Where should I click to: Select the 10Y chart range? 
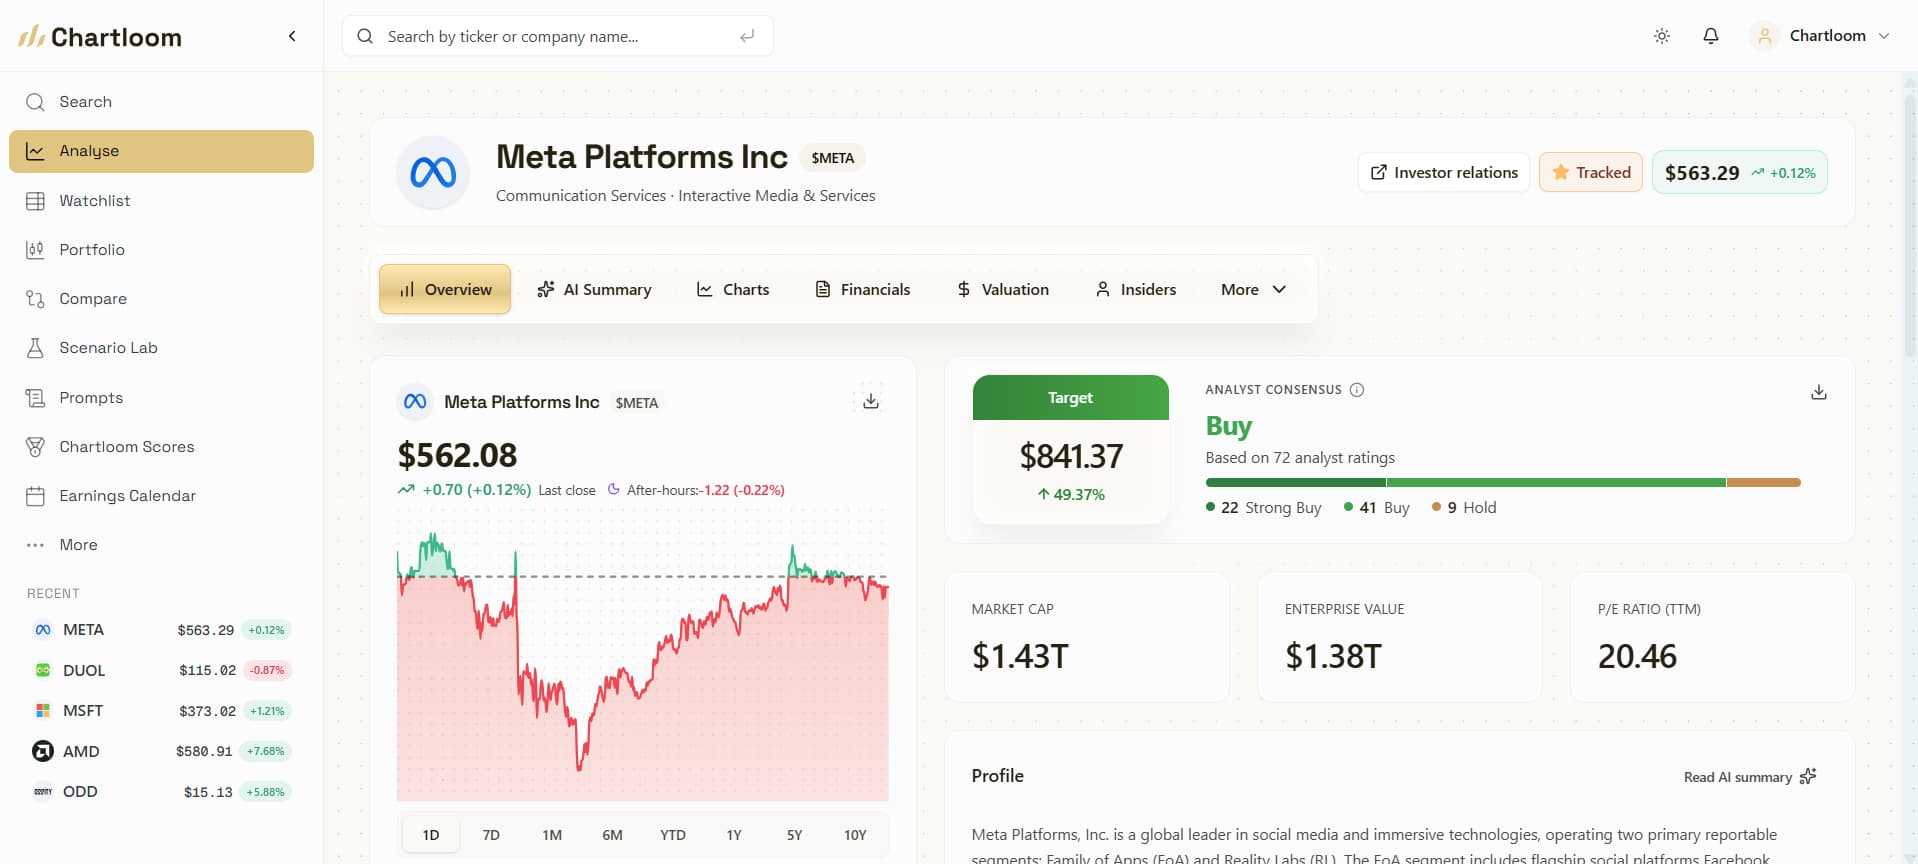point(855,835)
